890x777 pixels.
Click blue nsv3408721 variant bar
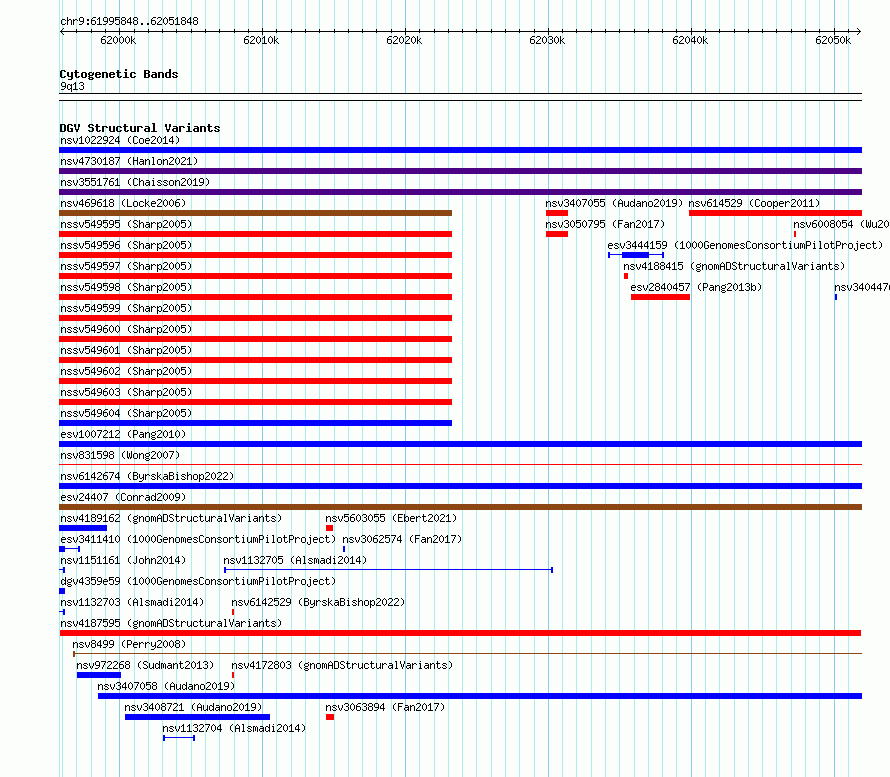point(198,717)
